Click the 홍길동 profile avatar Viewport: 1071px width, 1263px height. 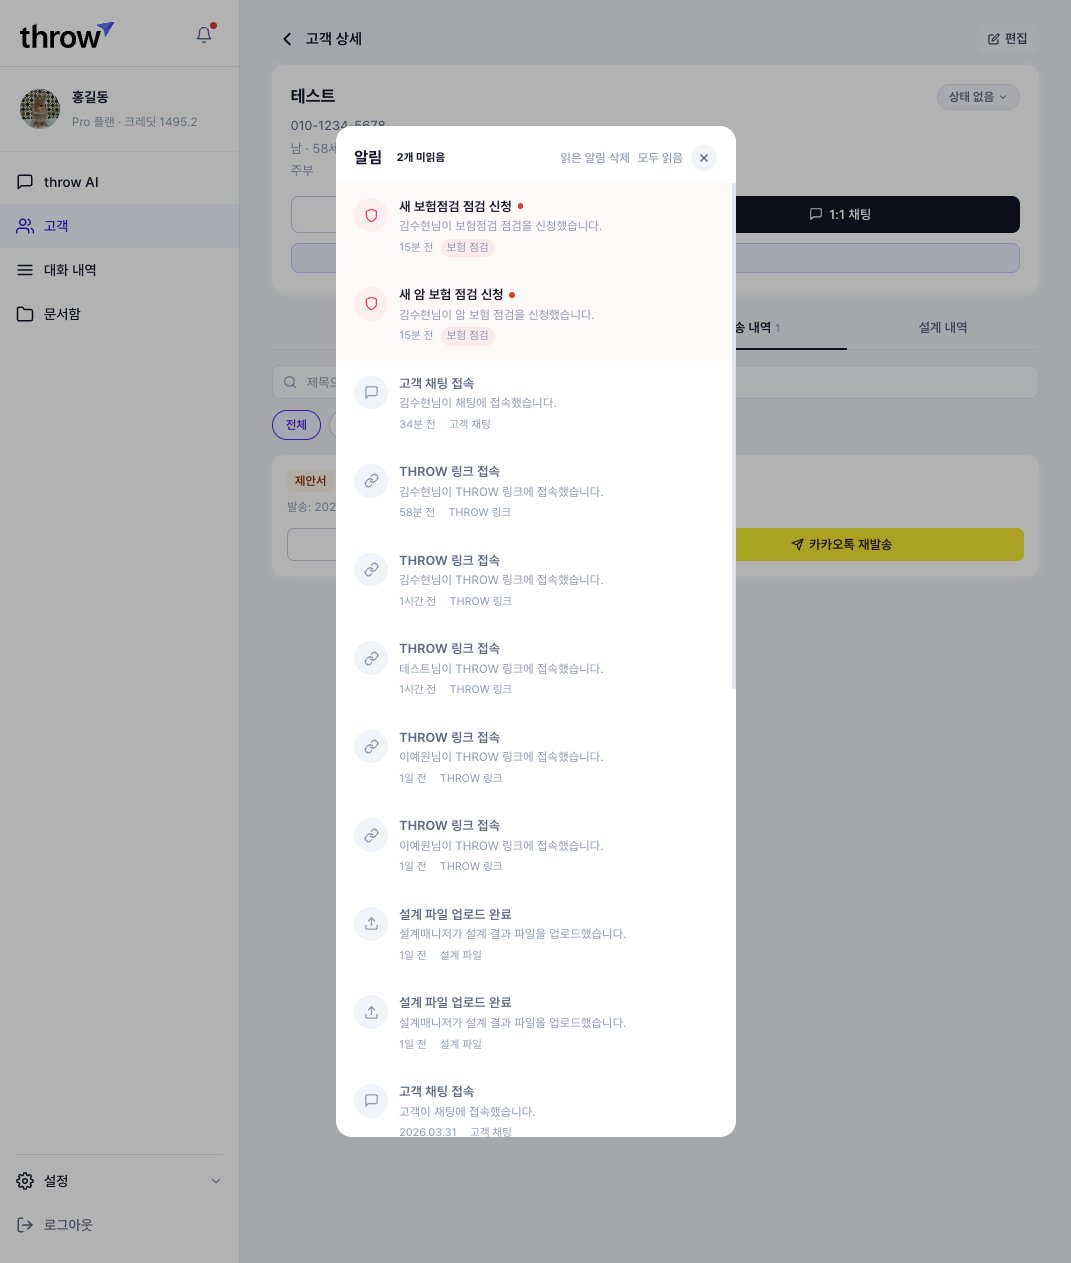click(x=40, y=109)
